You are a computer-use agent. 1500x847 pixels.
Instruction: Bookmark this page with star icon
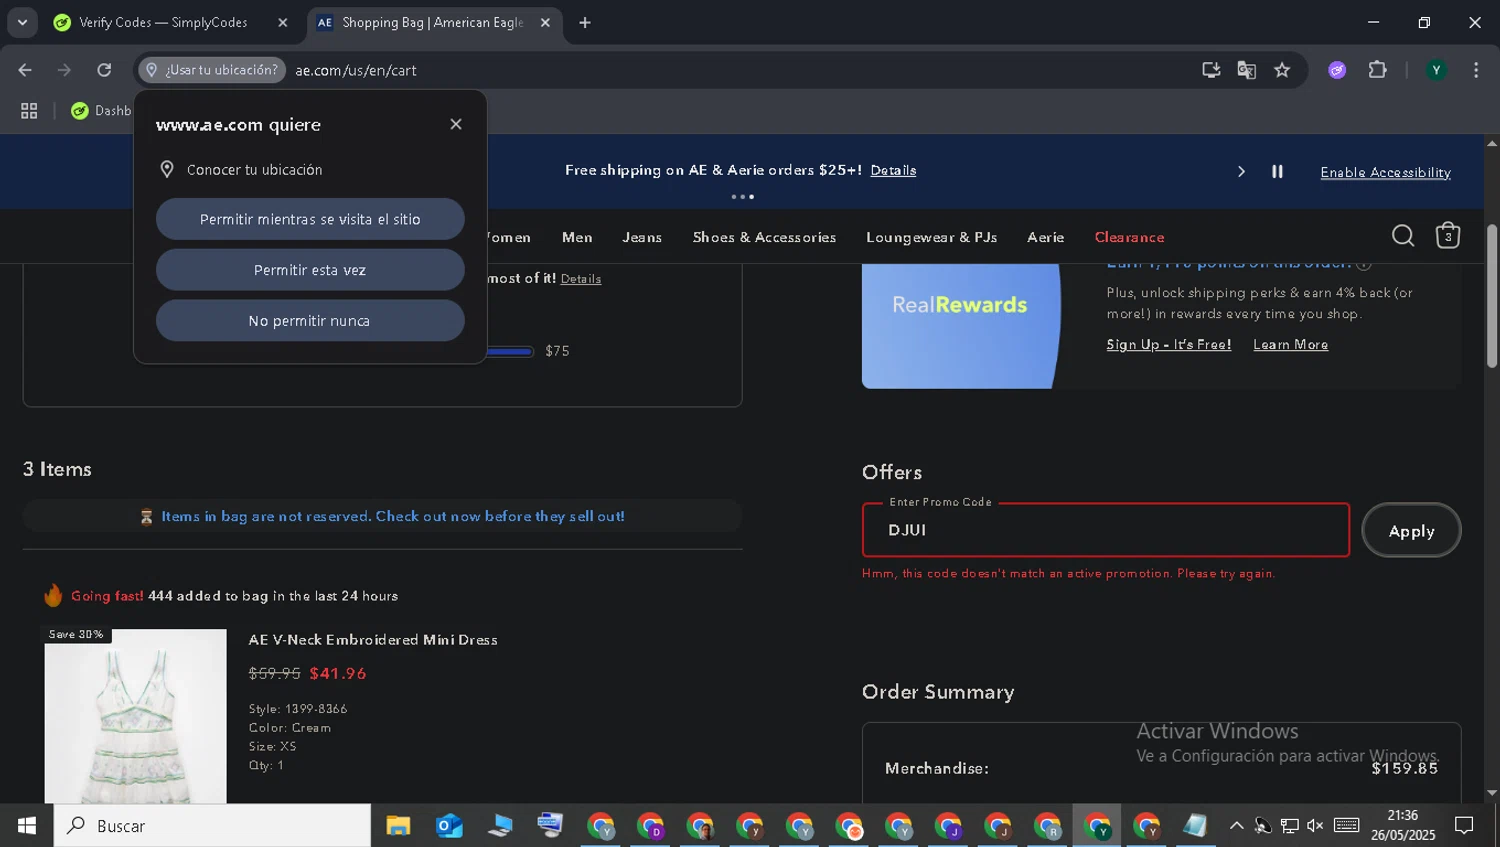coord(1282,70)
